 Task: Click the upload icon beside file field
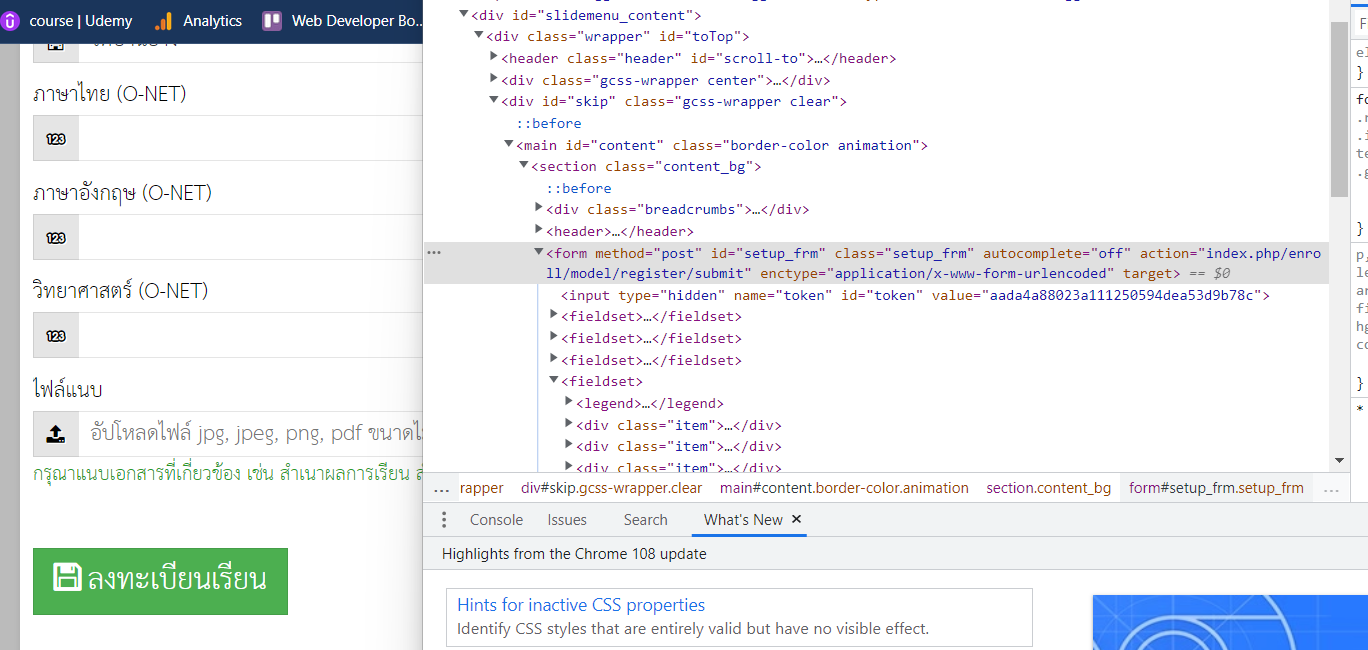[x=56, y=433]
